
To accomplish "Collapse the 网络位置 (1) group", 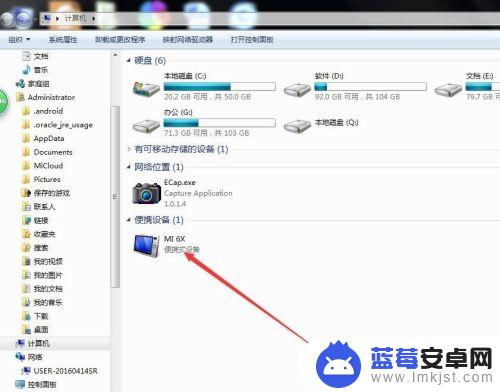I will 129,167.
